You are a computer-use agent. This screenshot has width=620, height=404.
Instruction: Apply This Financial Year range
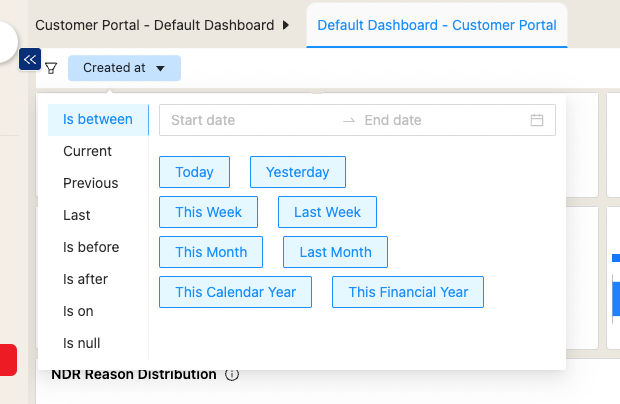408,292
